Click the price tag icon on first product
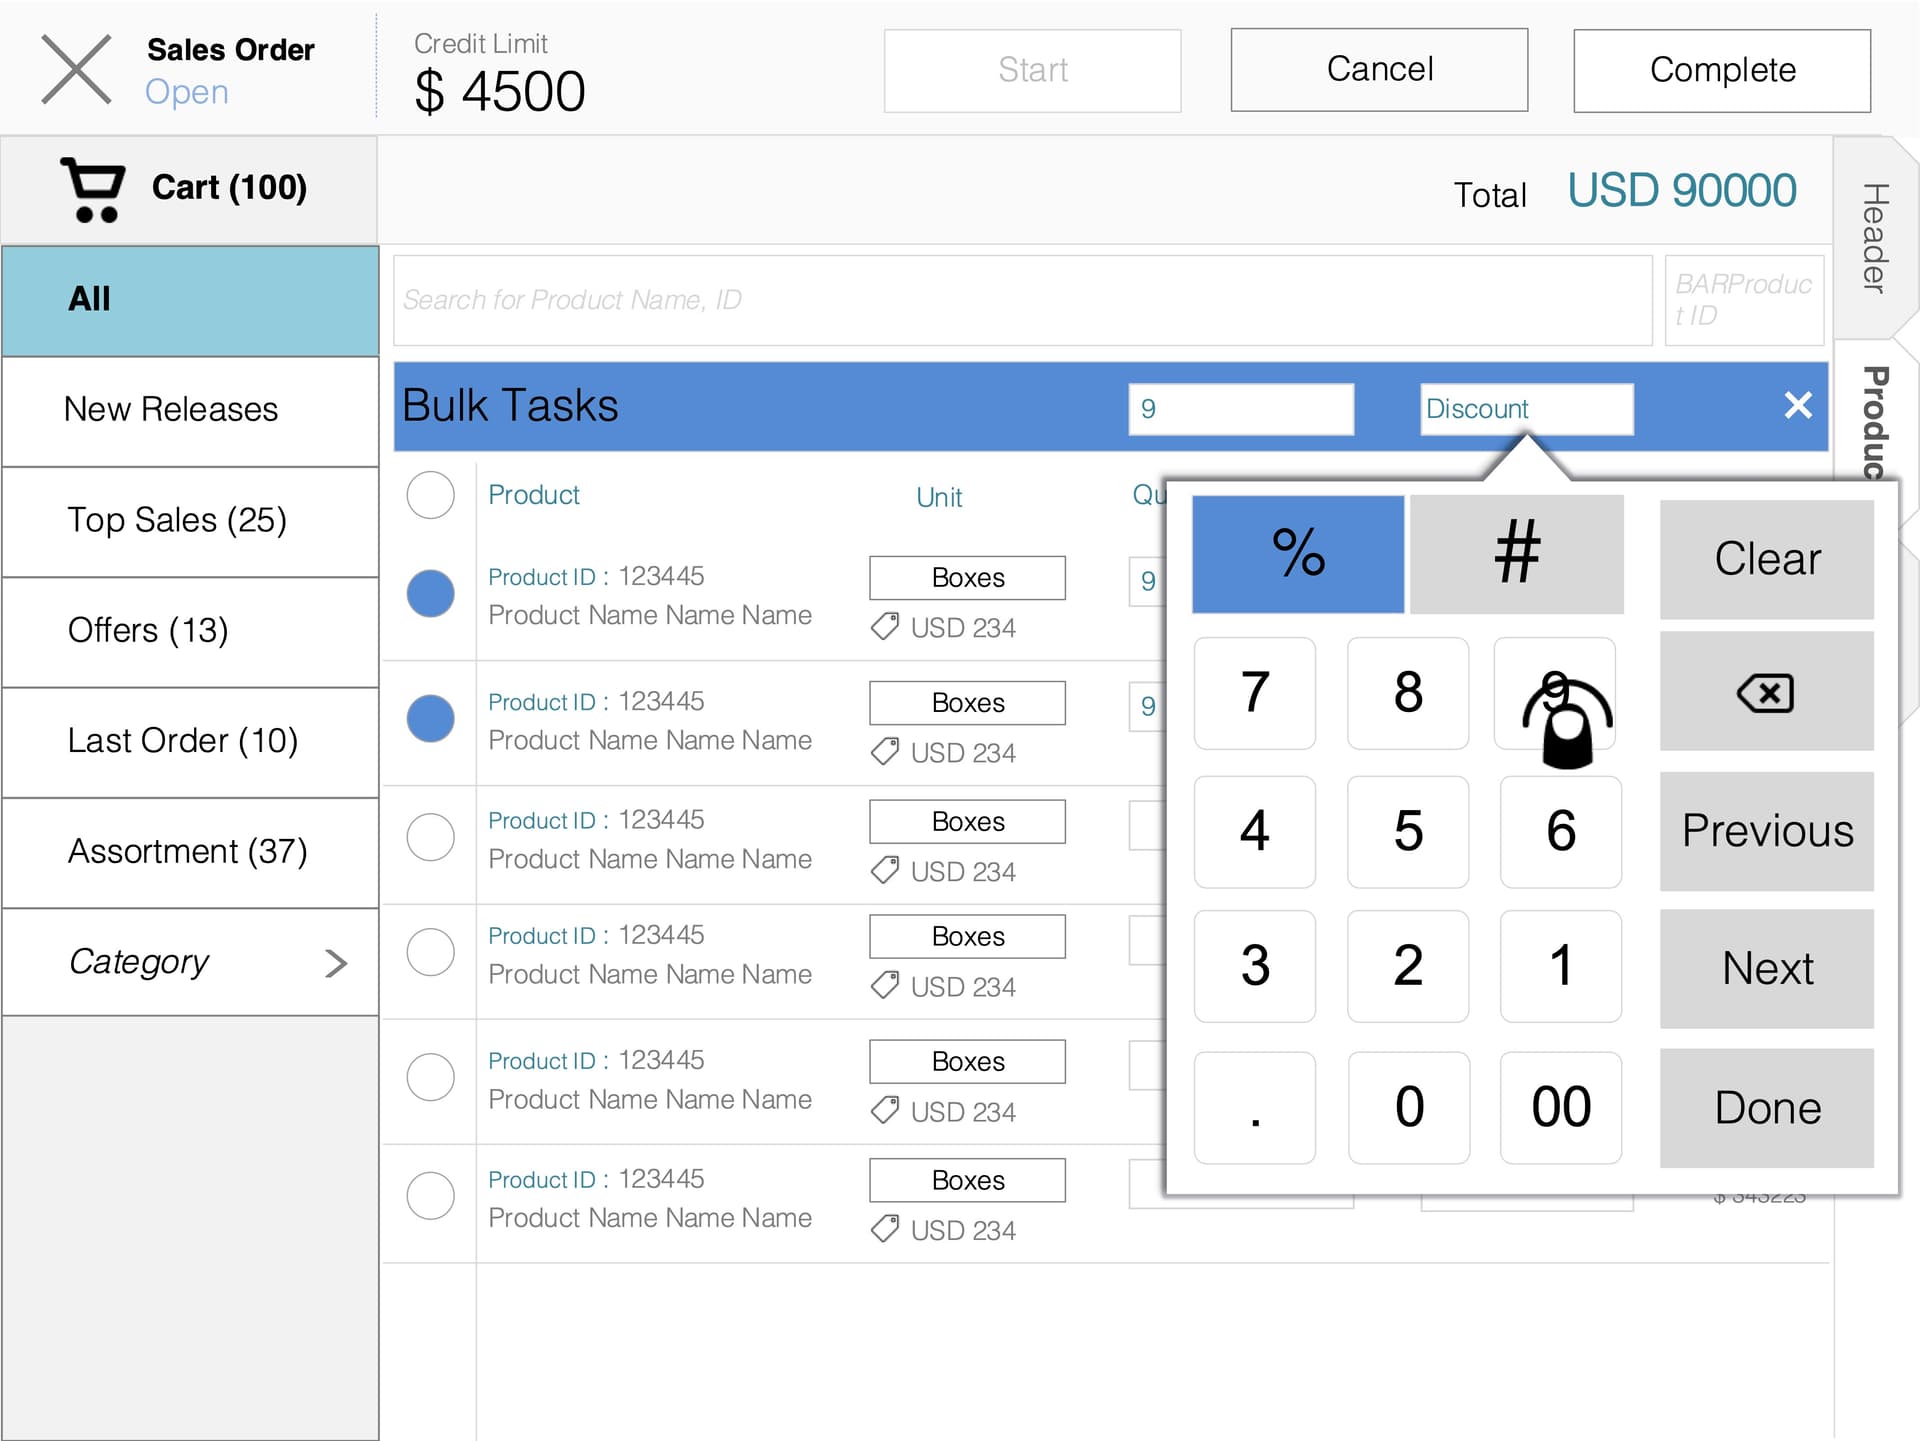Viewport: 1920px width, 1441px height. 884,628
